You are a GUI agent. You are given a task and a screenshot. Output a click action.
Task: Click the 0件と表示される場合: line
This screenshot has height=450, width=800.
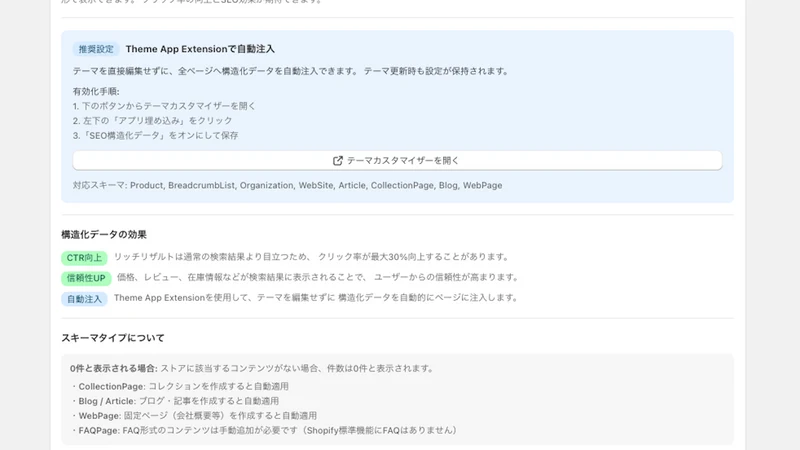click(x=252, y=368)
